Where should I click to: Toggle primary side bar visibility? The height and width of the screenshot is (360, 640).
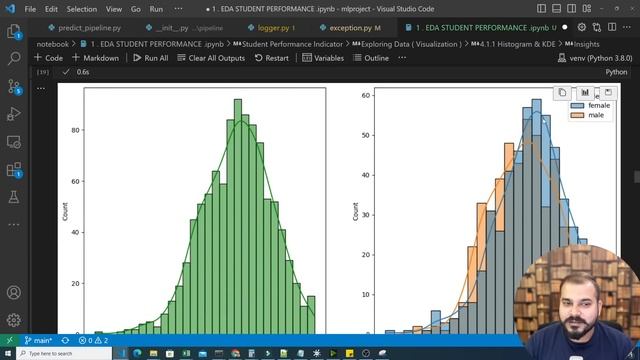(541, 9)
